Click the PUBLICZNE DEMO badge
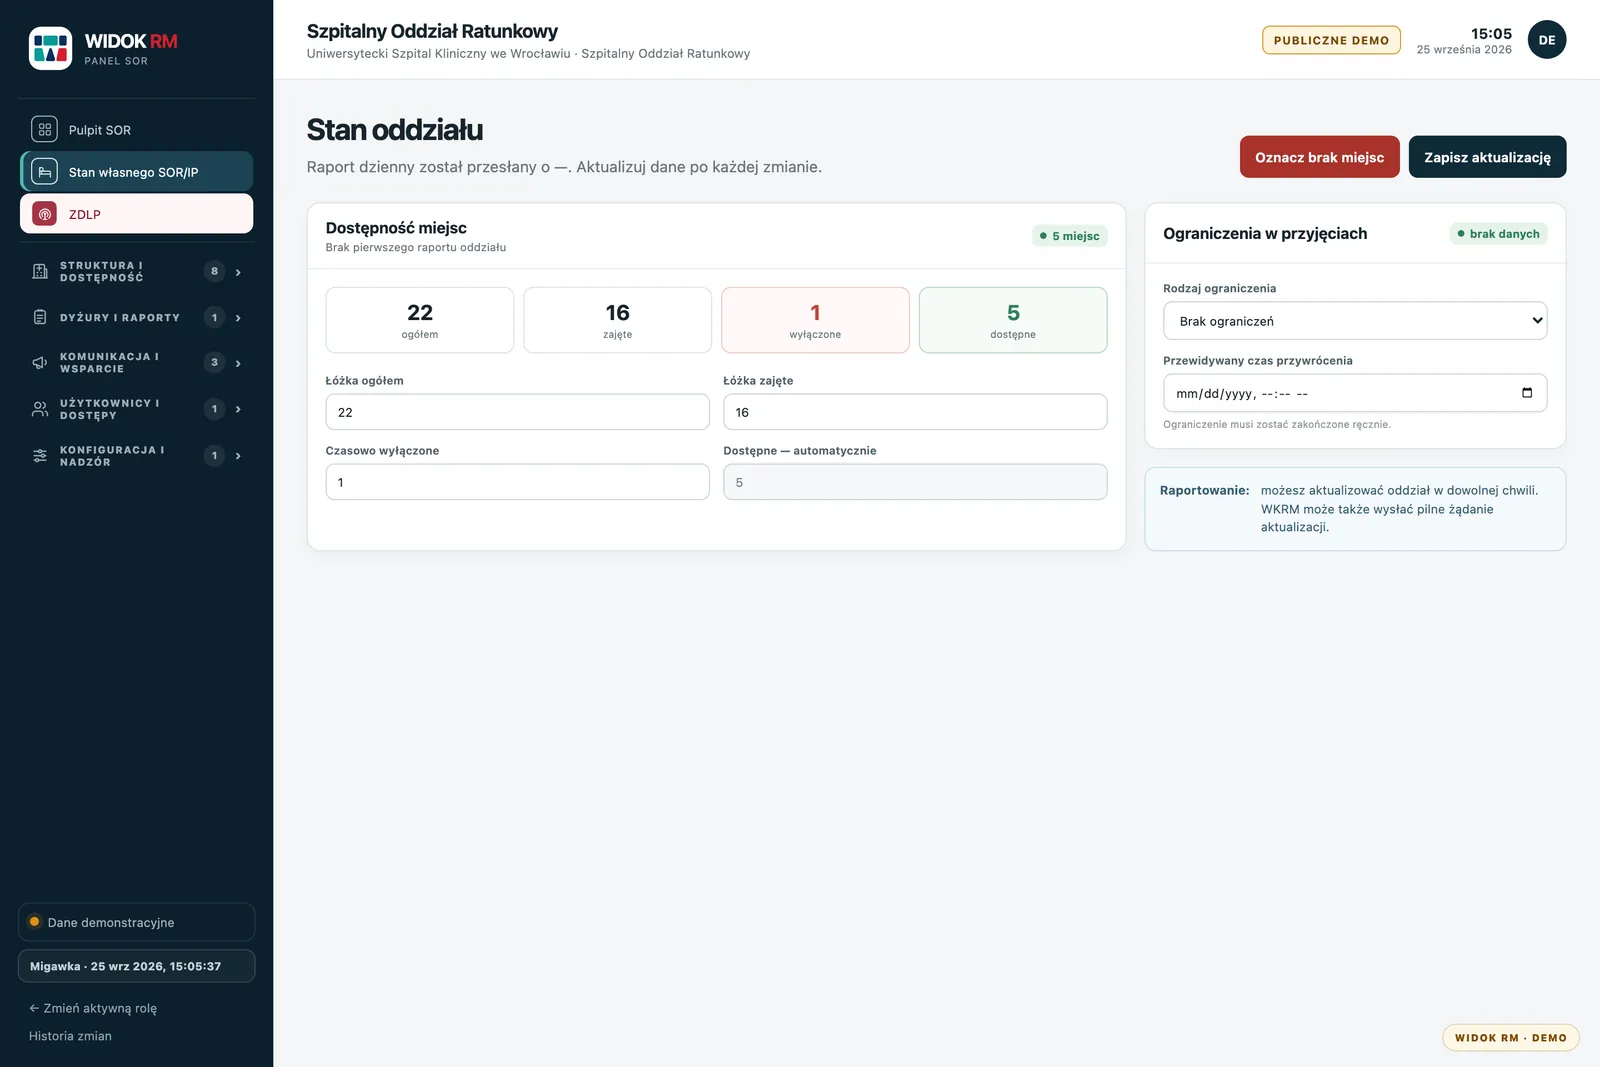Screen dimensions: 1600x1067 tap(1331, 40)
